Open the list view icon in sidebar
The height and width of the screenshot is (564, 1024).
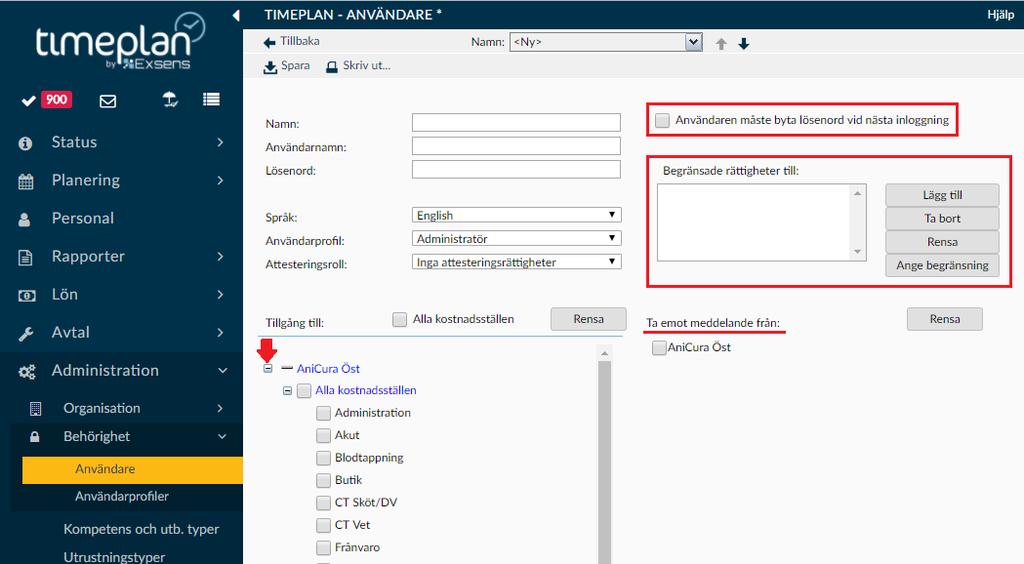(x=211, y=99)
